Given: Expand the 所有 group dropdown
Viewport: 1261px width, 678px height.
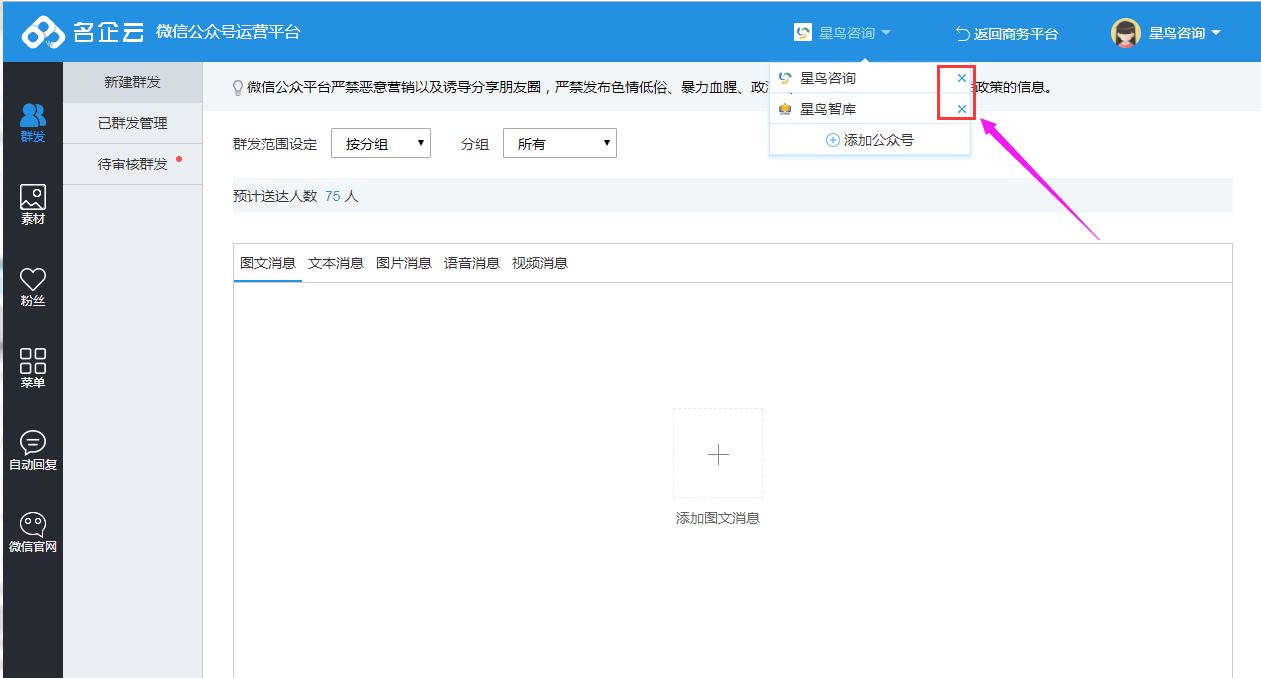Looking at the screenshot, I should [559, 144].
